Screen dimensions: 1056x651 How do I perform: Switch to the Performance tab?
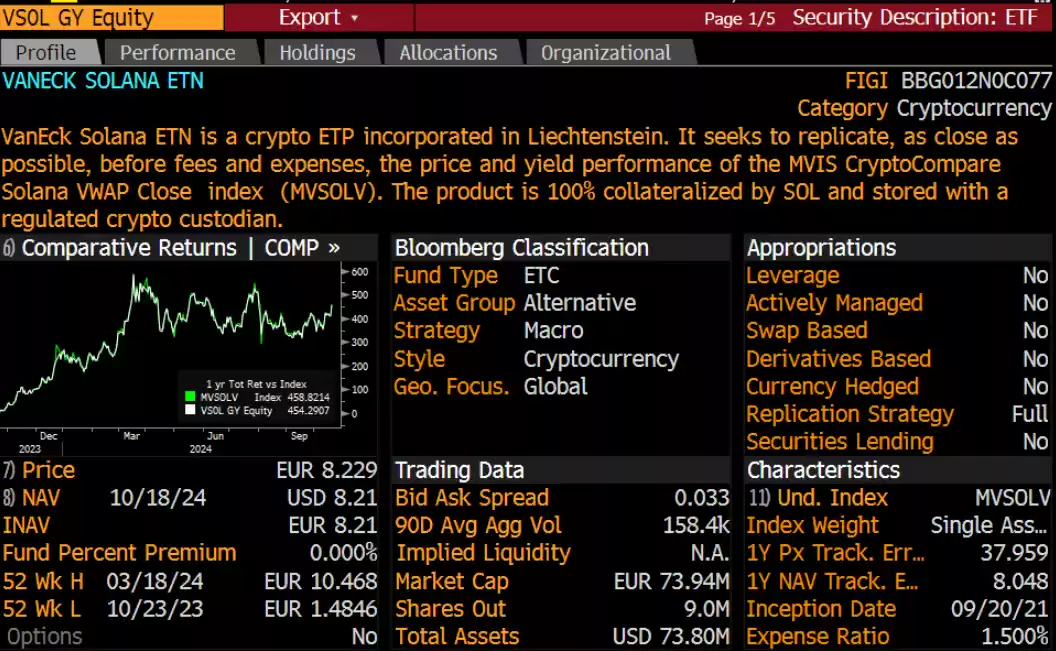(178, 53)
